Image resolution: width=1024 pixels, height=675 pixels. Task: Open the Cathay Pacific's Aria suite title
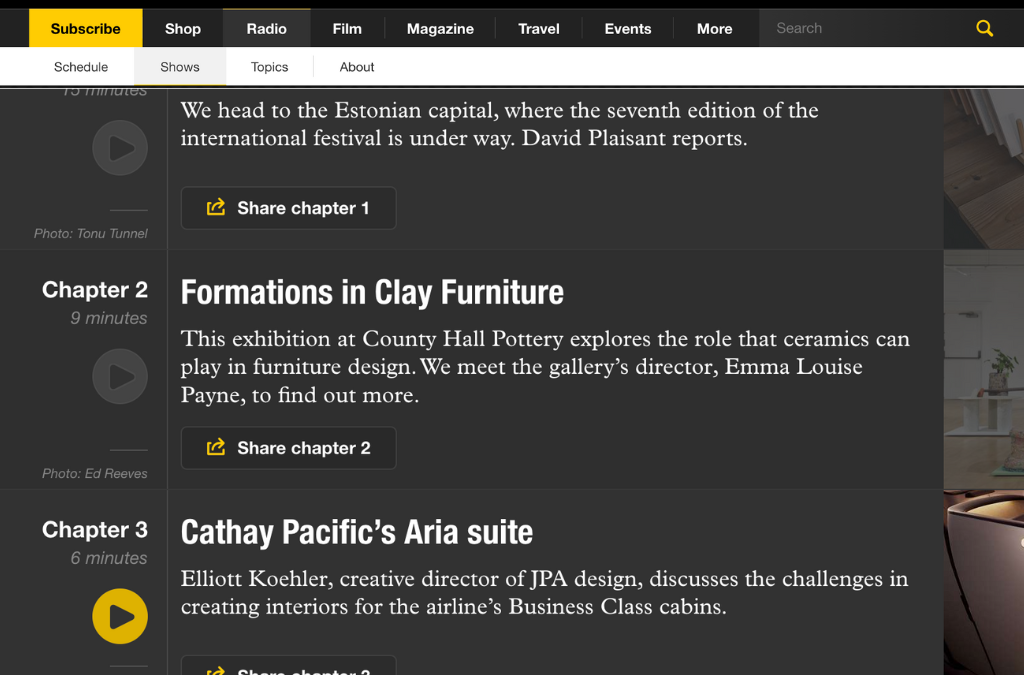coord(357,532)
